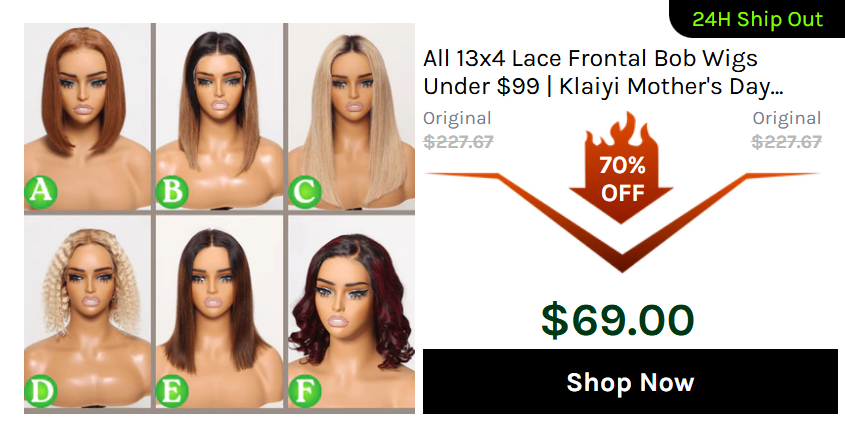The image size is (845, 438).
Task: Select the copper brown bob wig thumbnail
Action: coord(87,116)
